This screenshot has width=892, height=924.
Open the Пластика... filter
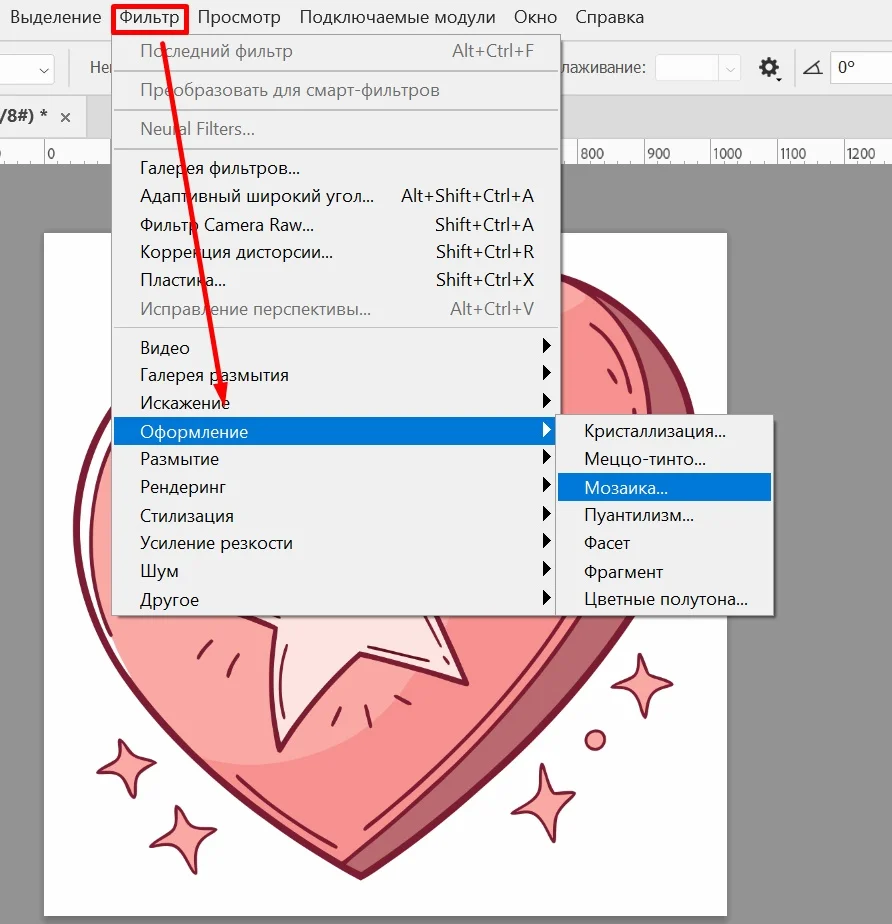[183, 280]
